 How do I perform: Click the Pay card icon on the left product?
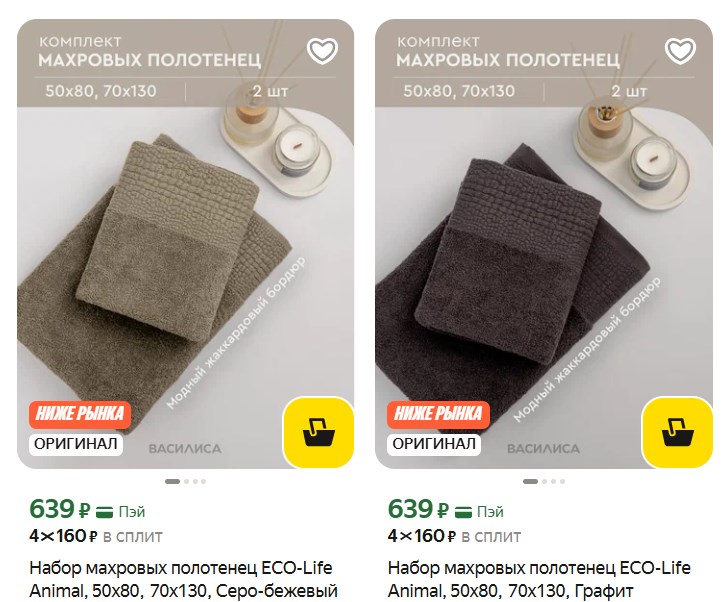click(104, 512)
